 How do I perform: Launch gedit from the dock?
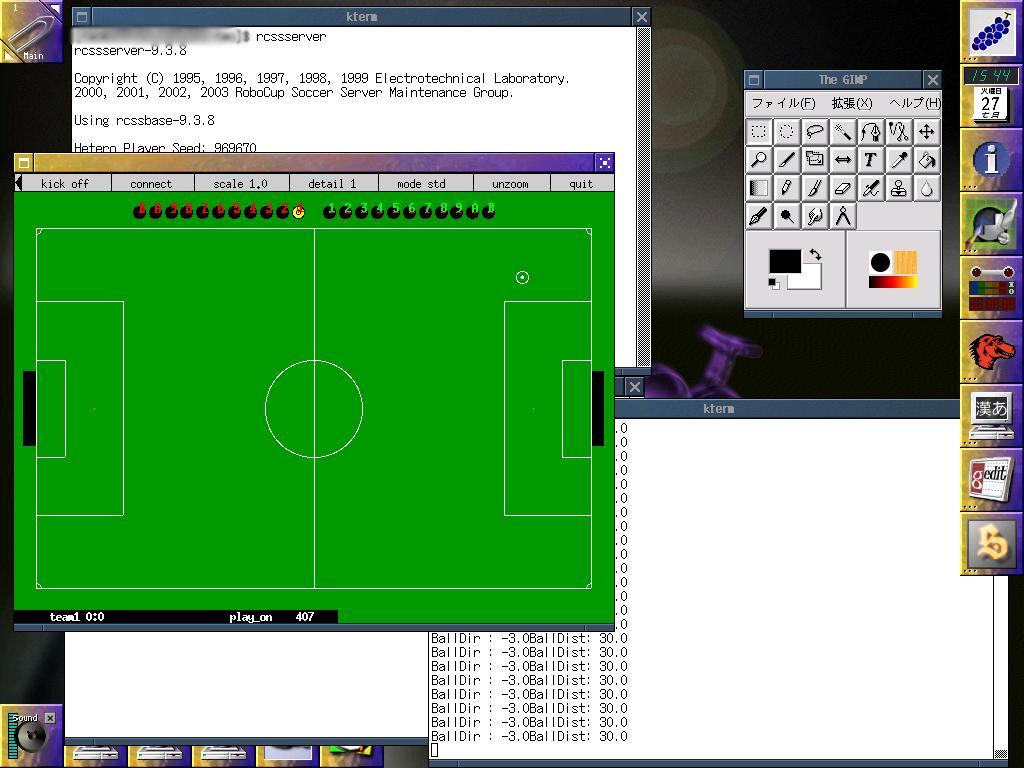(991, 479)
